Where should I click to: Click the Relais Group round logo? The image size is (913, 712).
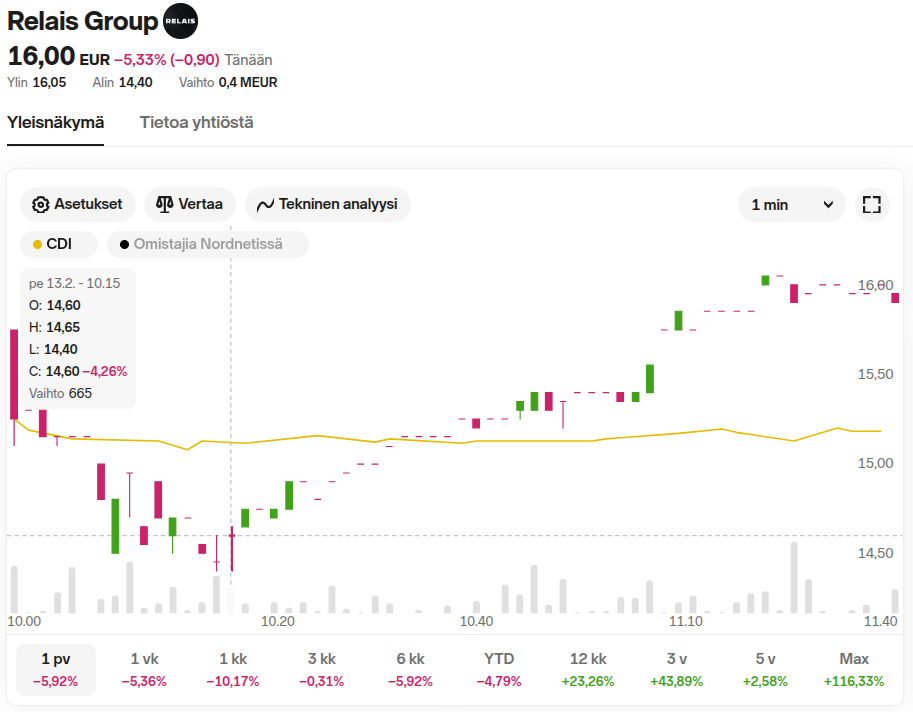[180, 21]
